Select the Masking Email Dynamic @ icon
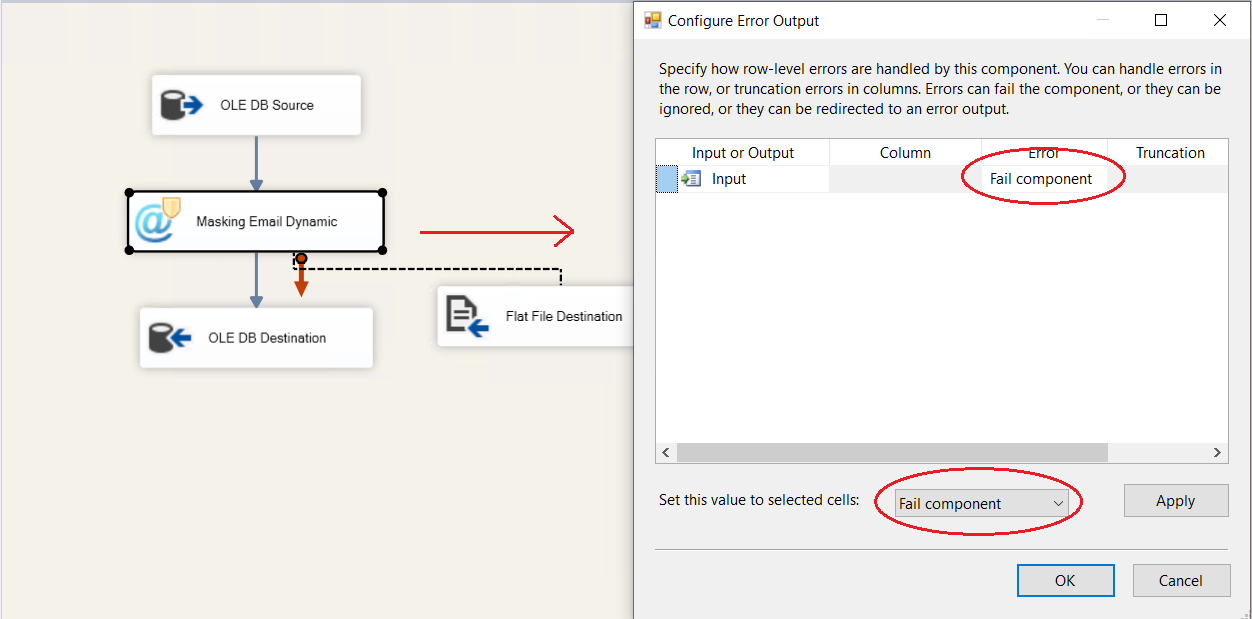The height and width of the screenshot is (619, 1252). coord(156,221)
